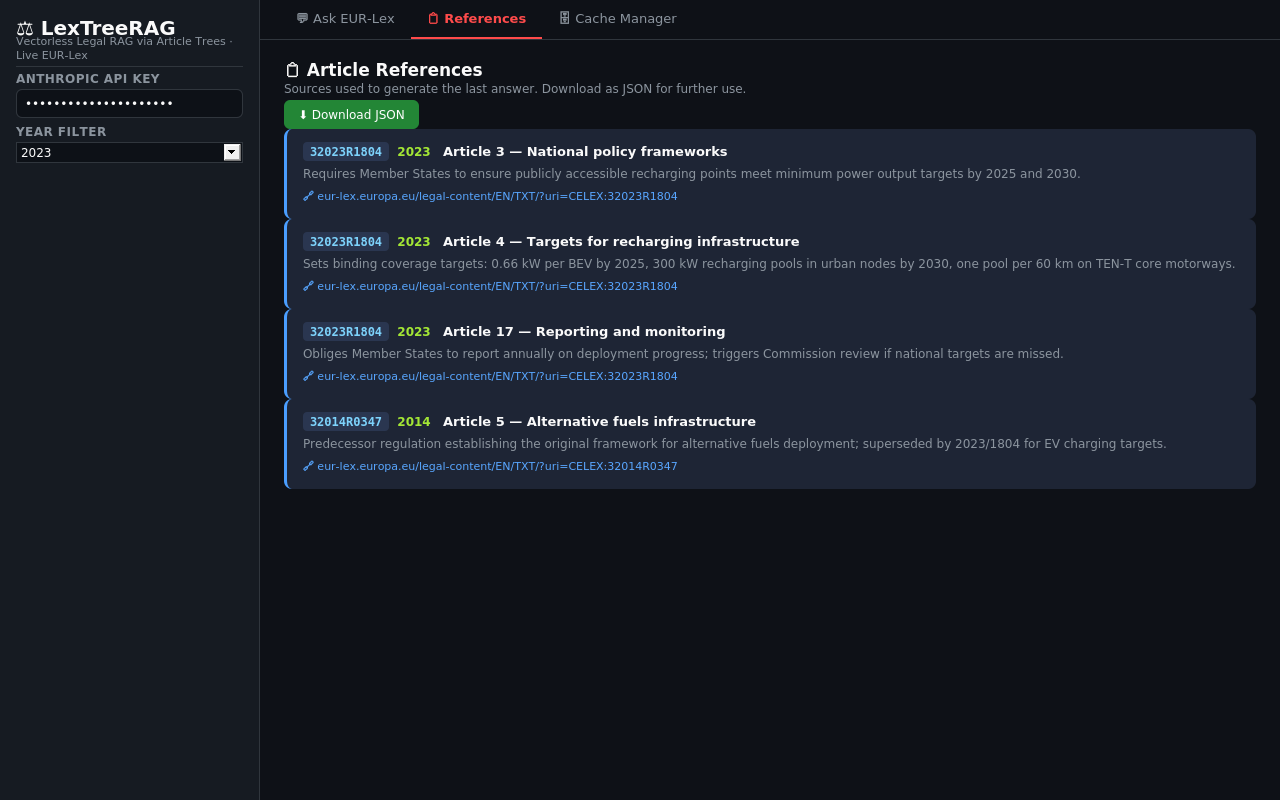
Task: Click title Article 4 — Targets for recharging infrastructure
Action: [x=621, y=242]
